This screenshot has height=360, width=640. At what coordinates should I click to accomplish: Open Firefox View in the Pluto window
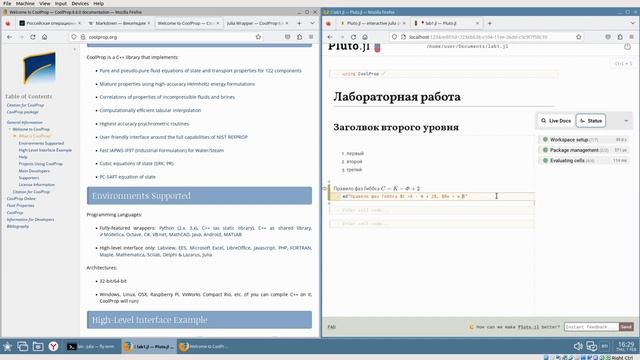(x=329, y=23)
